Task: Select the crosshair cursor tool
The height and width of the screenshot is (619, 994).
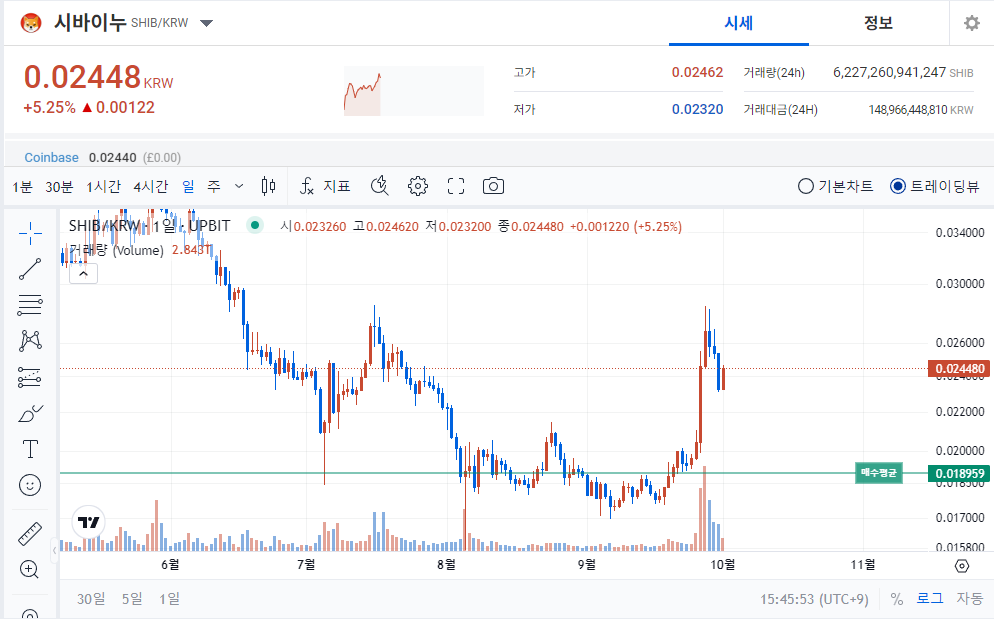Action: (30, 233)
